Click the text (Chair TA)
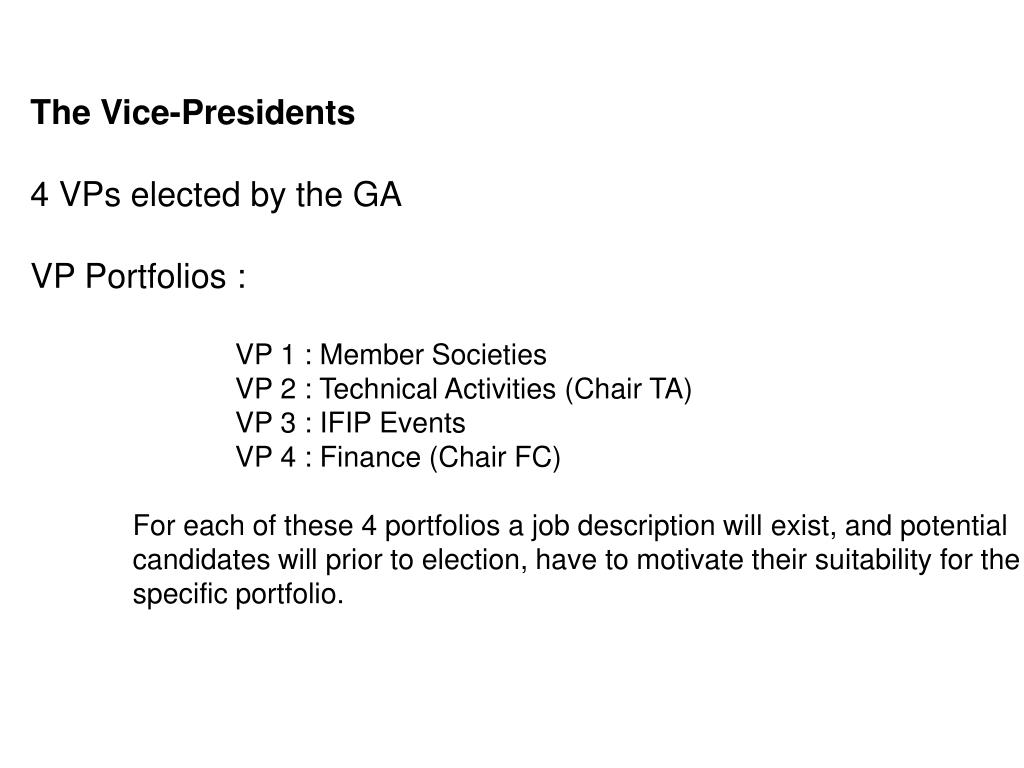The height and width of the screenshot is (768, 1024). click(628, 389)
